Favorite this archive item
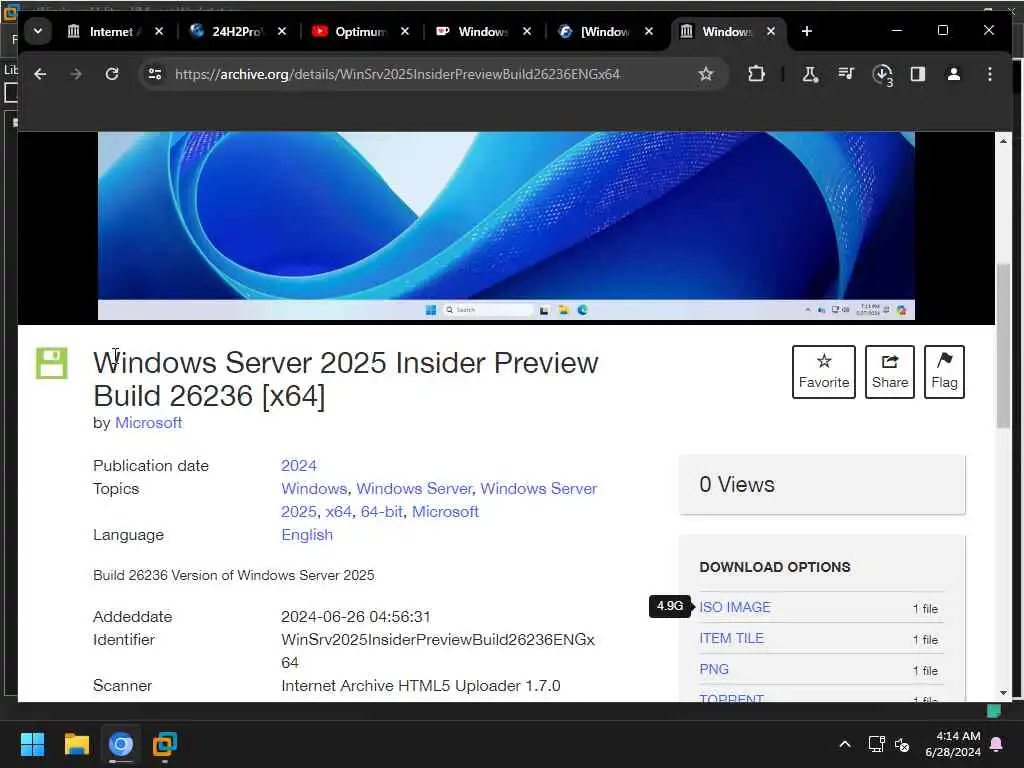The width and height of the screenshot is (1024, 768). click(x=824, y=372)
